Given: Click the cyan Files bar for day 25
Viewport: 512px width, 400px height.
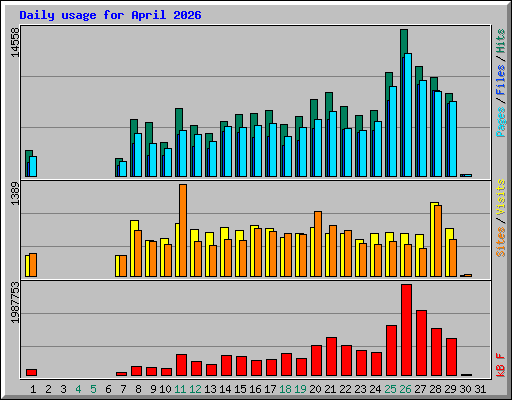Looking at the screenshot, I should pos(393,132).
